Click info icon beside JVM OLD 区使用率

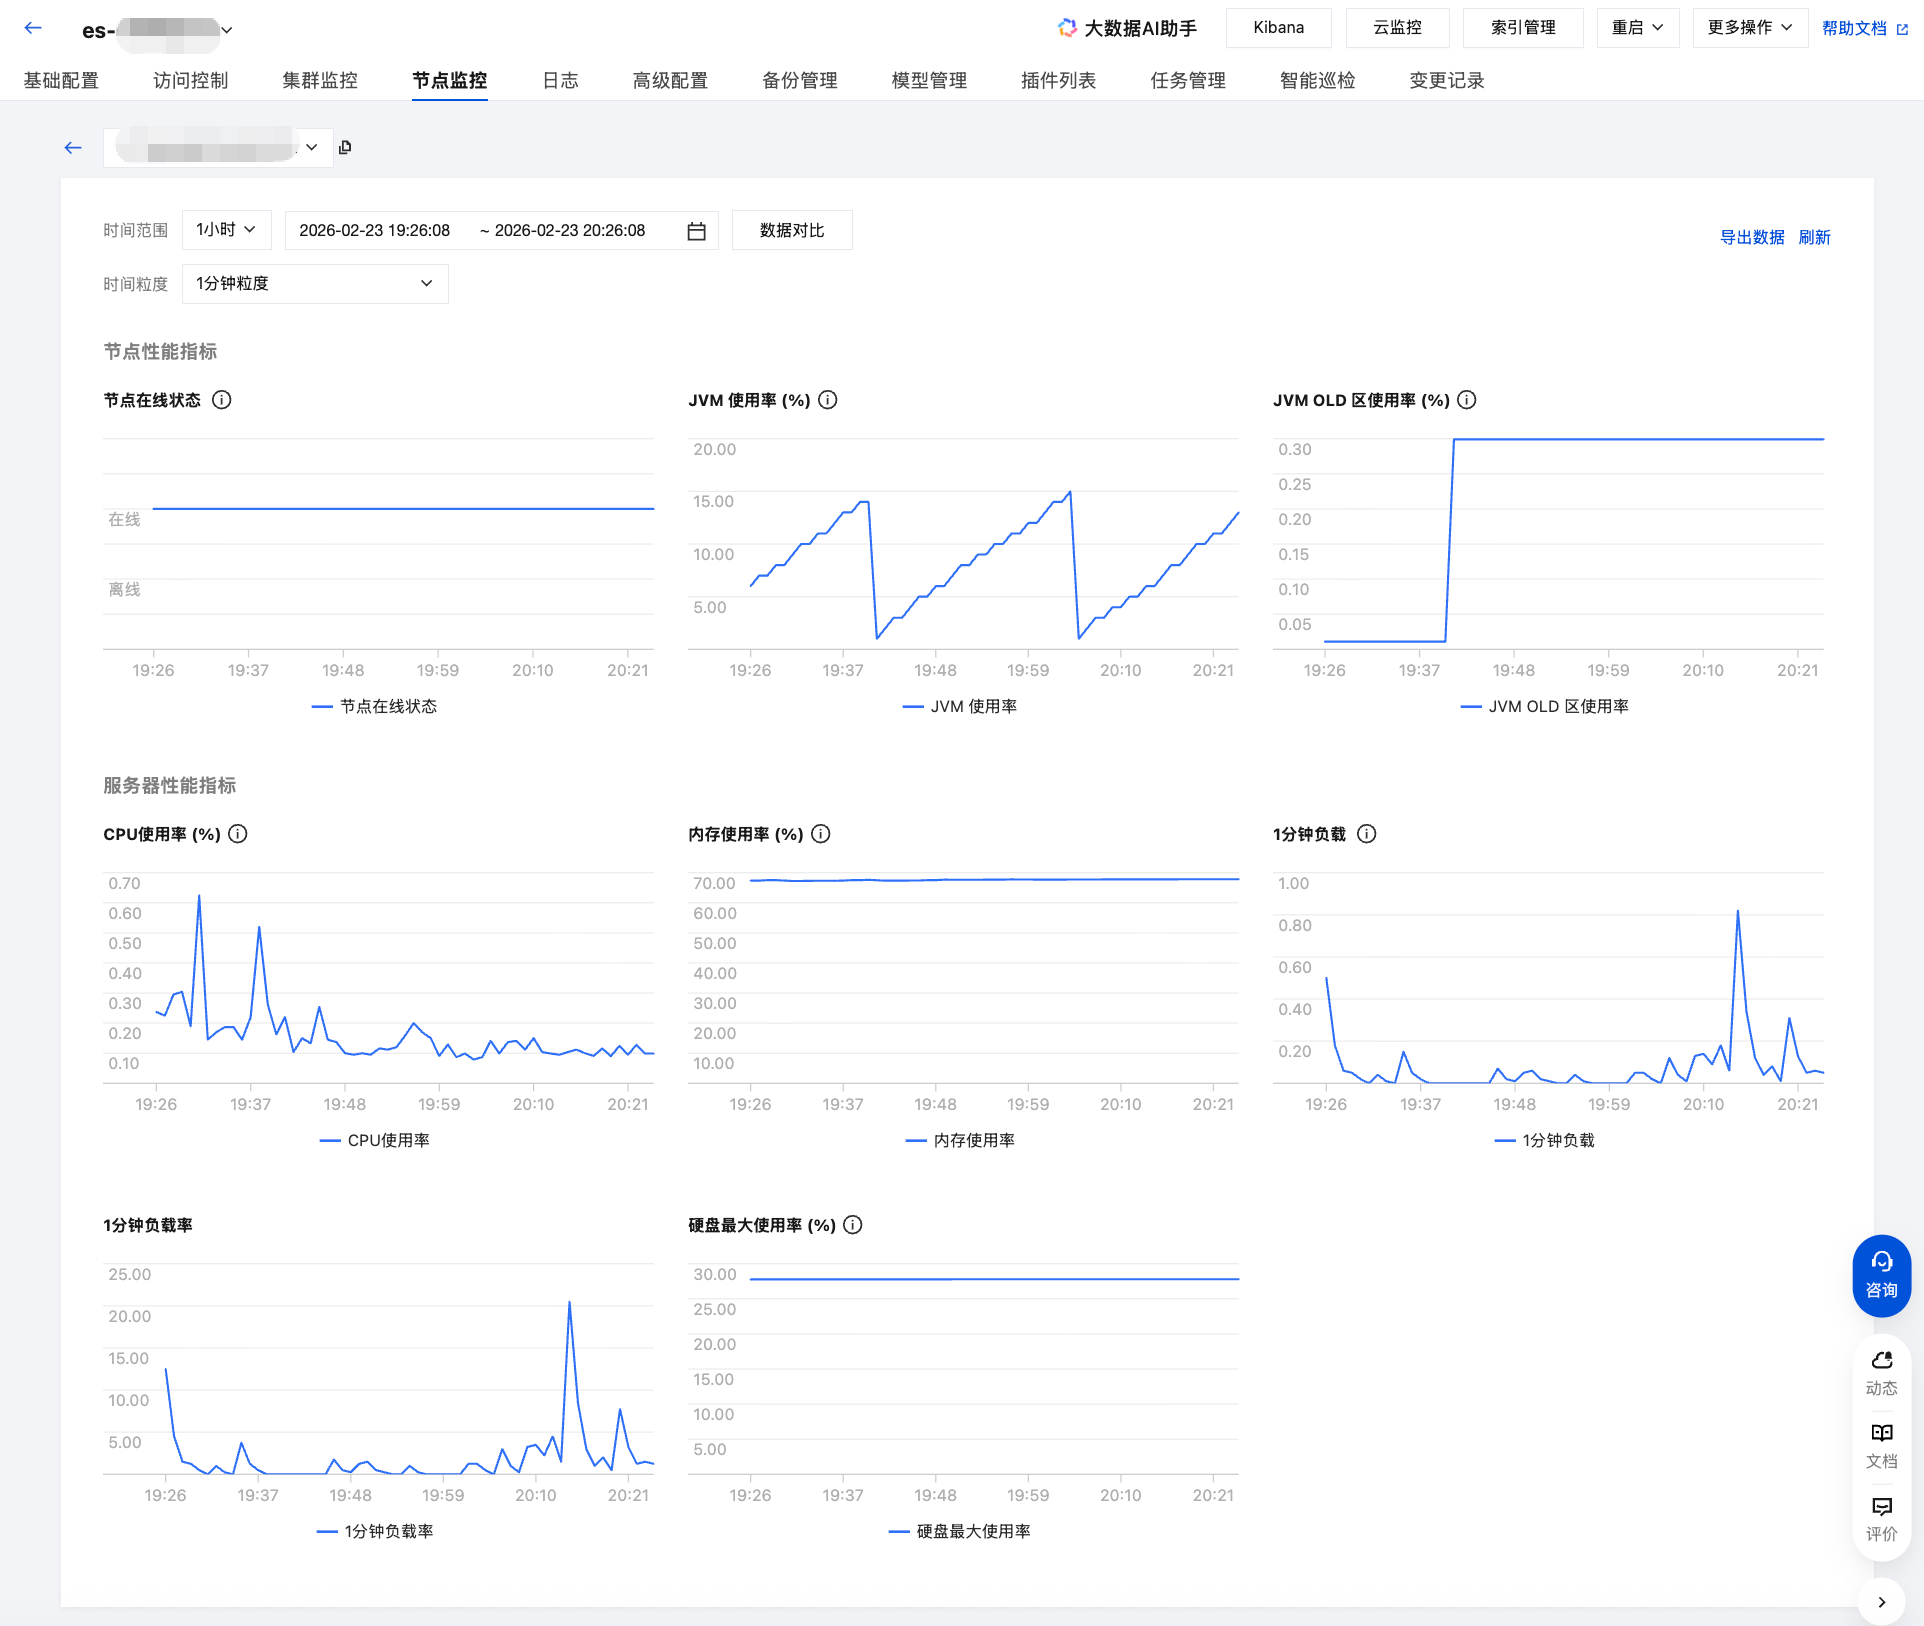pos(1467,400)
